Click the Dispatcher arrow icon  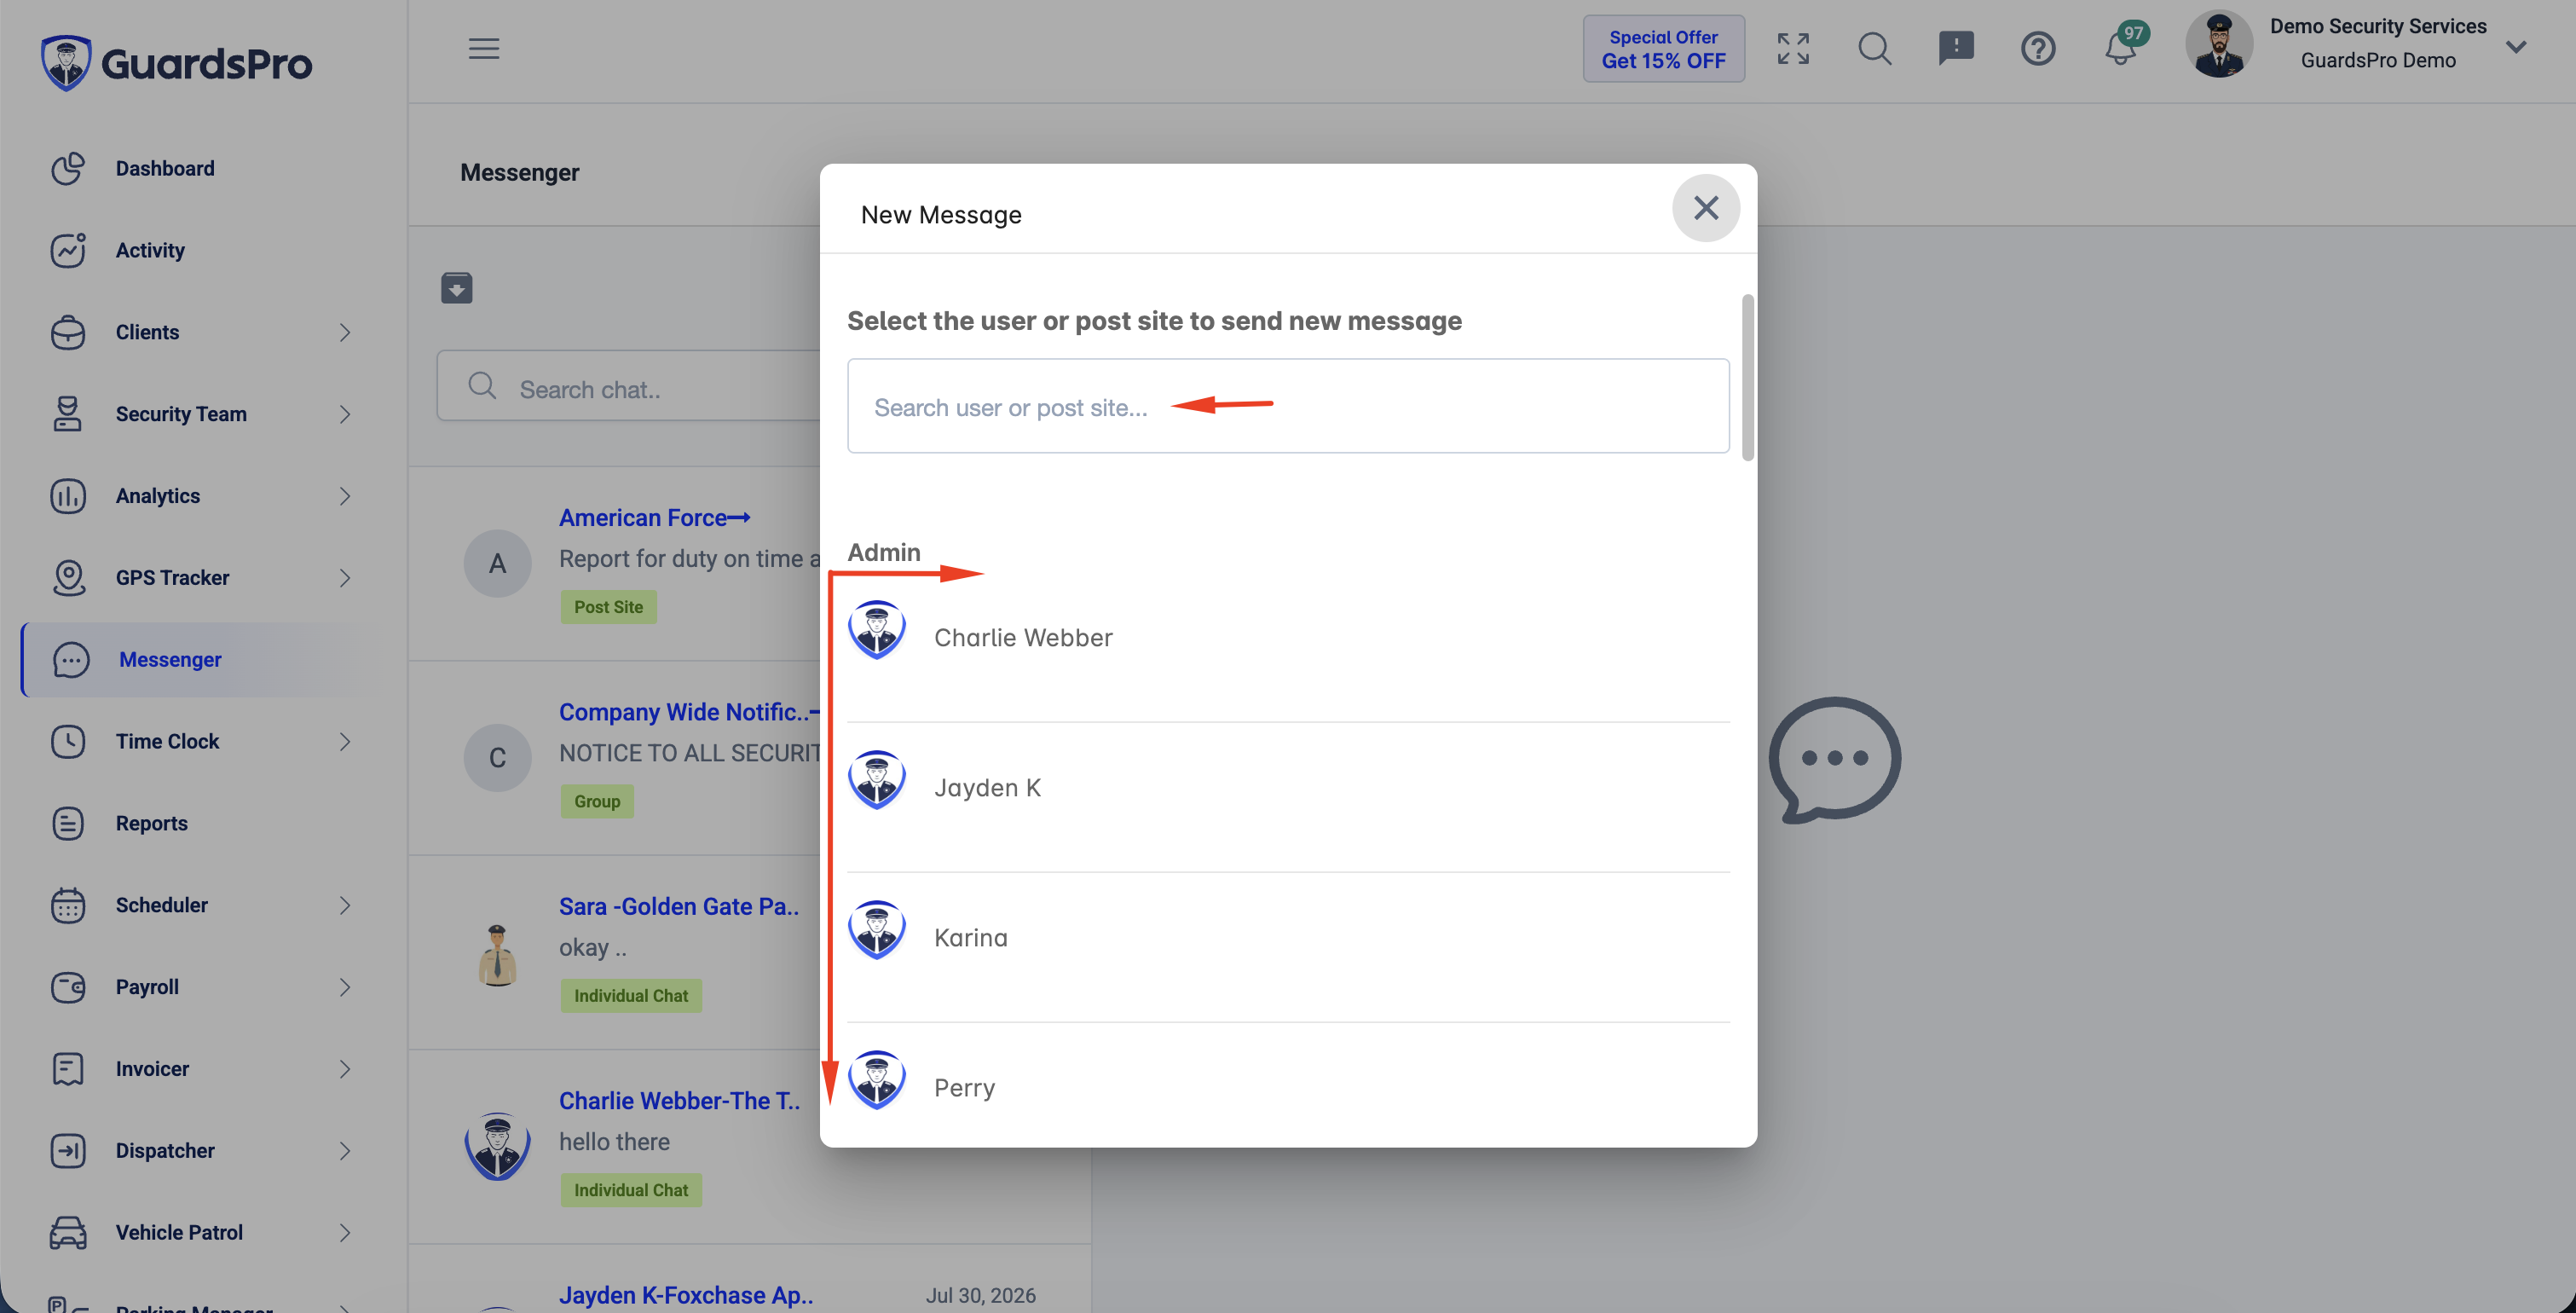click(x=68, y=1151)
